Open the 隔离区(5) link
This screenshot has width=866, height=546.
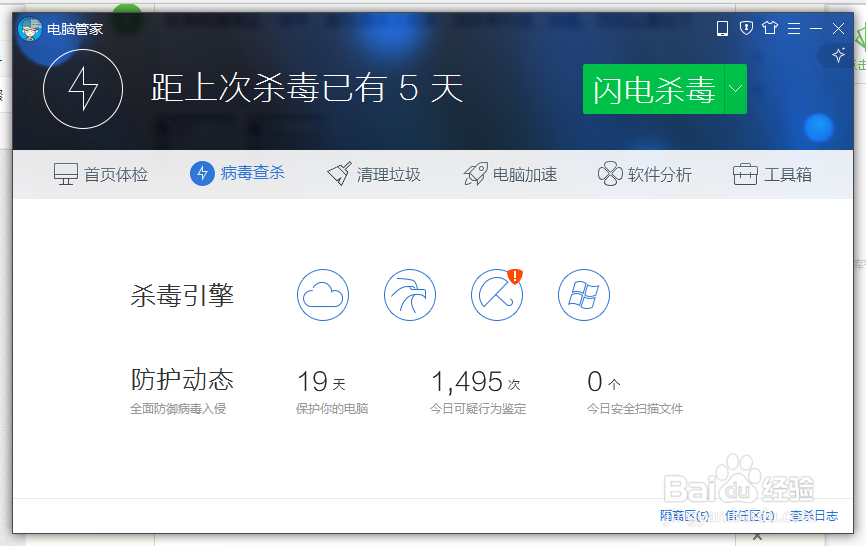tap(685, 516)
